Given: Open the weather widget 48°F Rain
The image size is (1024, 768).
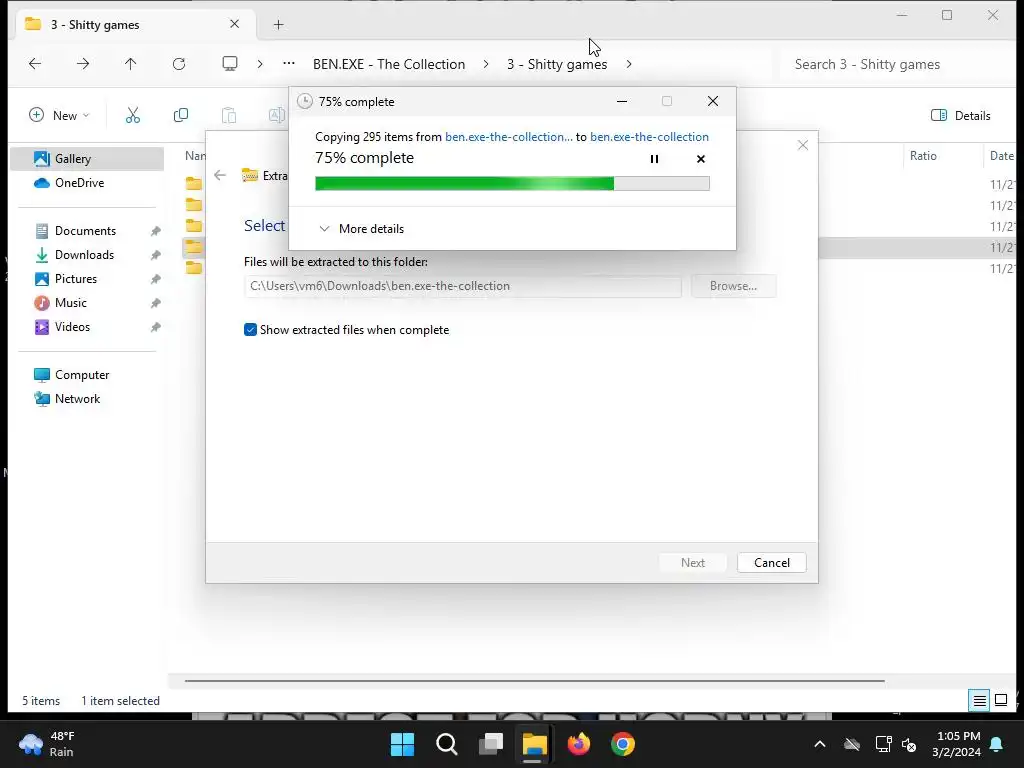Looking at the screenshot, I should click(47, 744).
